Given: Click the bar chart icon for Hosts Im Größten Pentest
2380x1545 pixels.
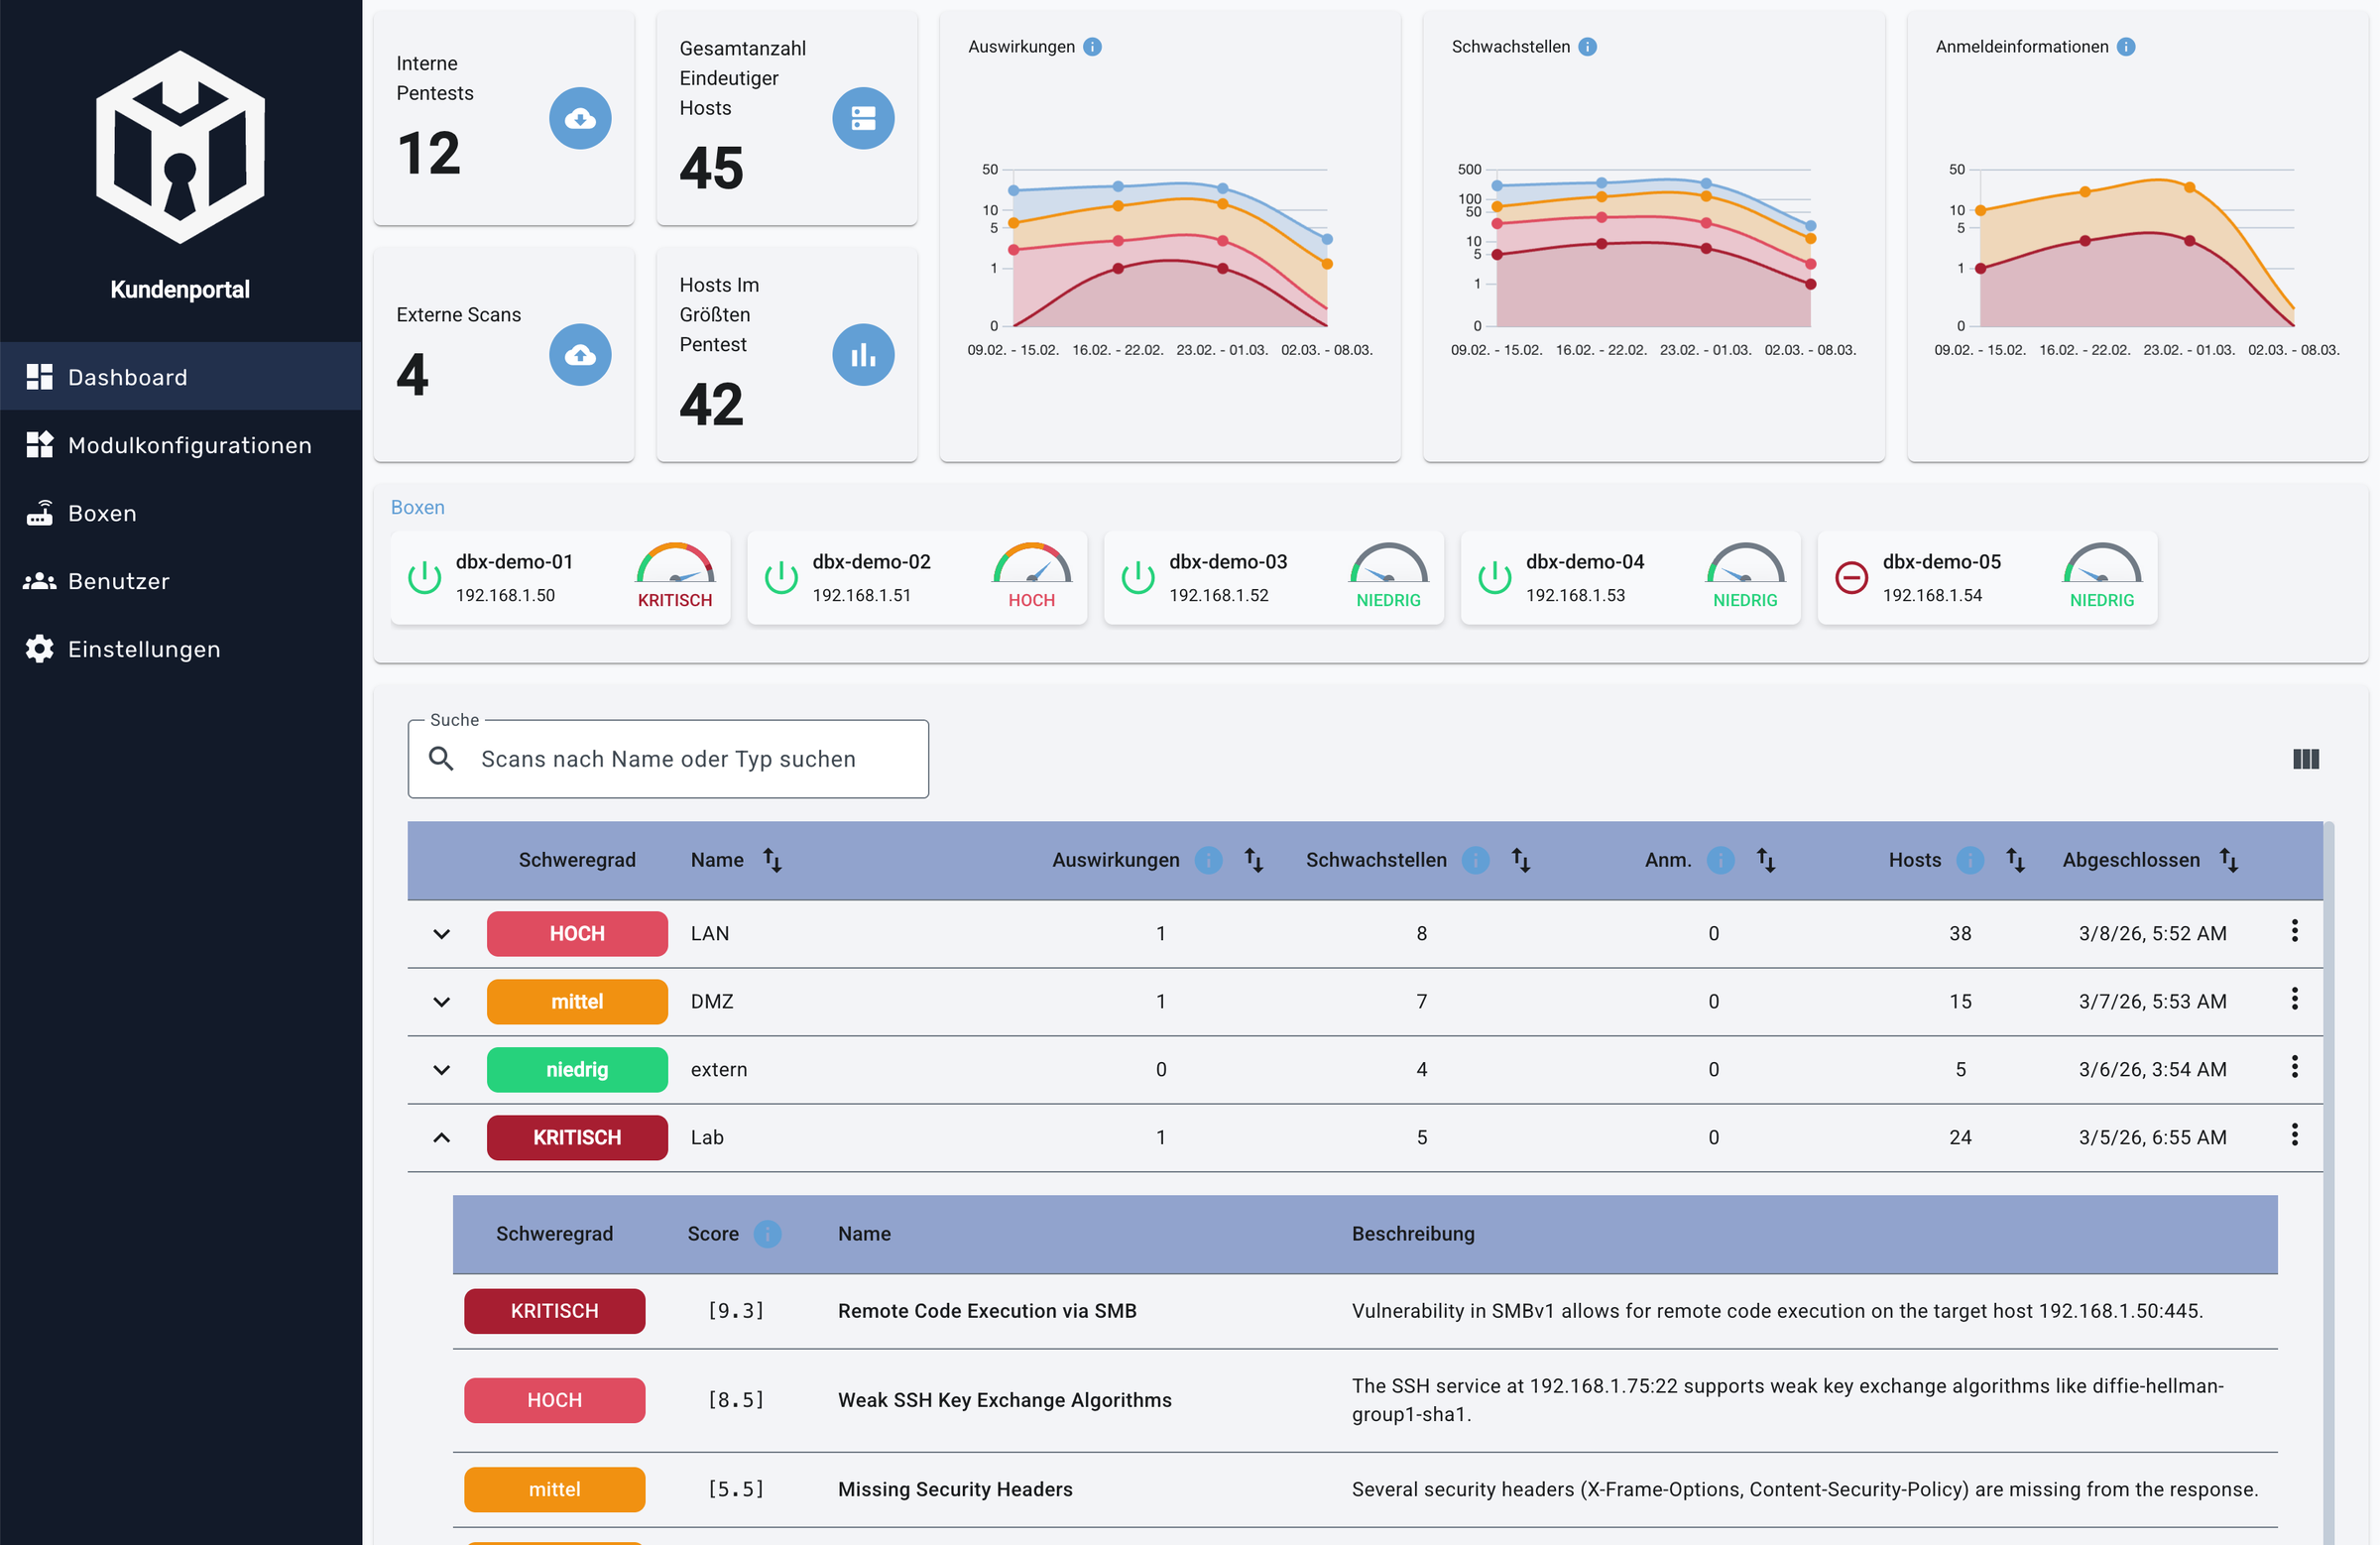Looking at the screenshot, I should click(x=863, y=355).
